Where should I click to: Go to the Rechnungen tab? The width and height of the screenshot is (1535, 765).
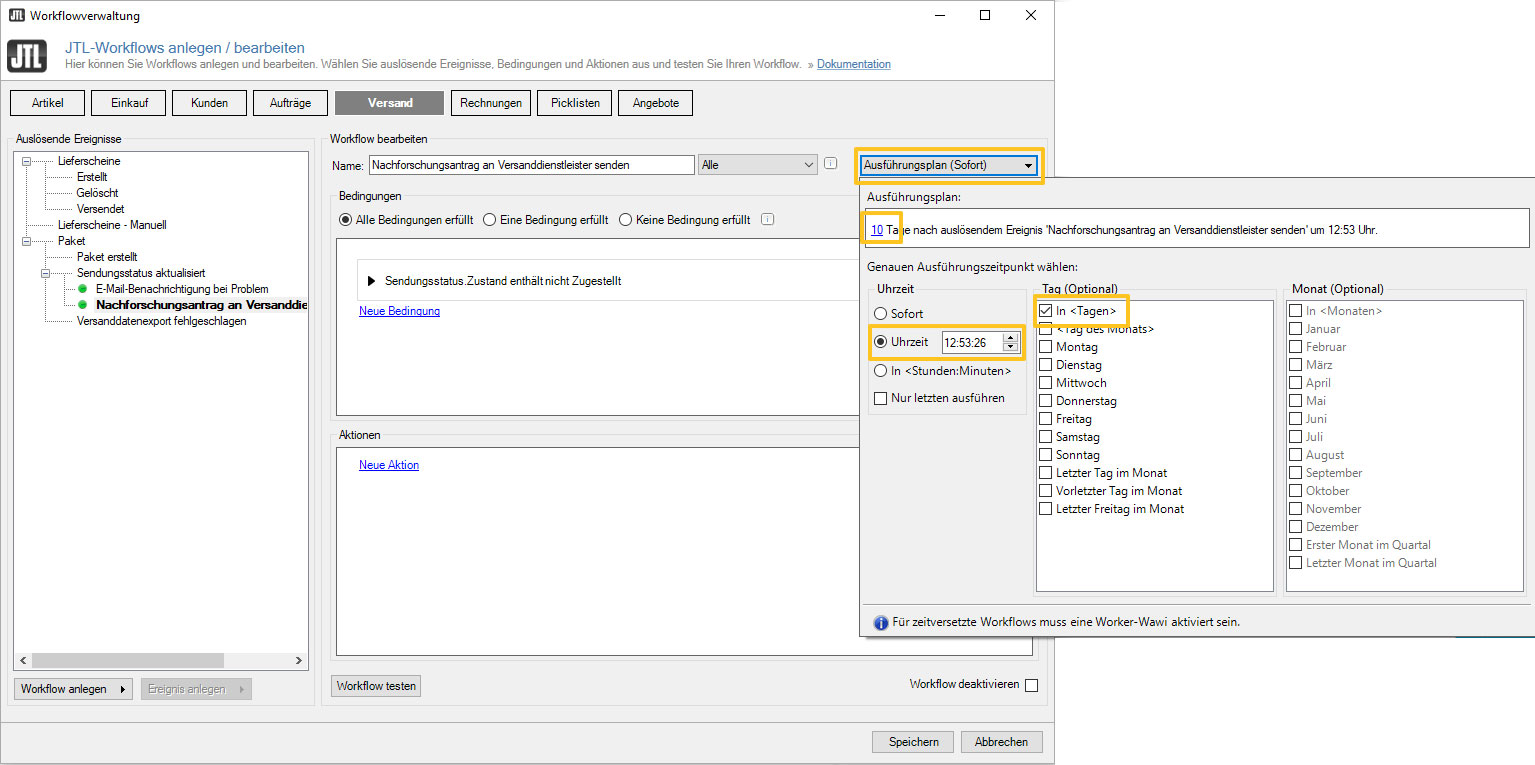coord(491,103)
